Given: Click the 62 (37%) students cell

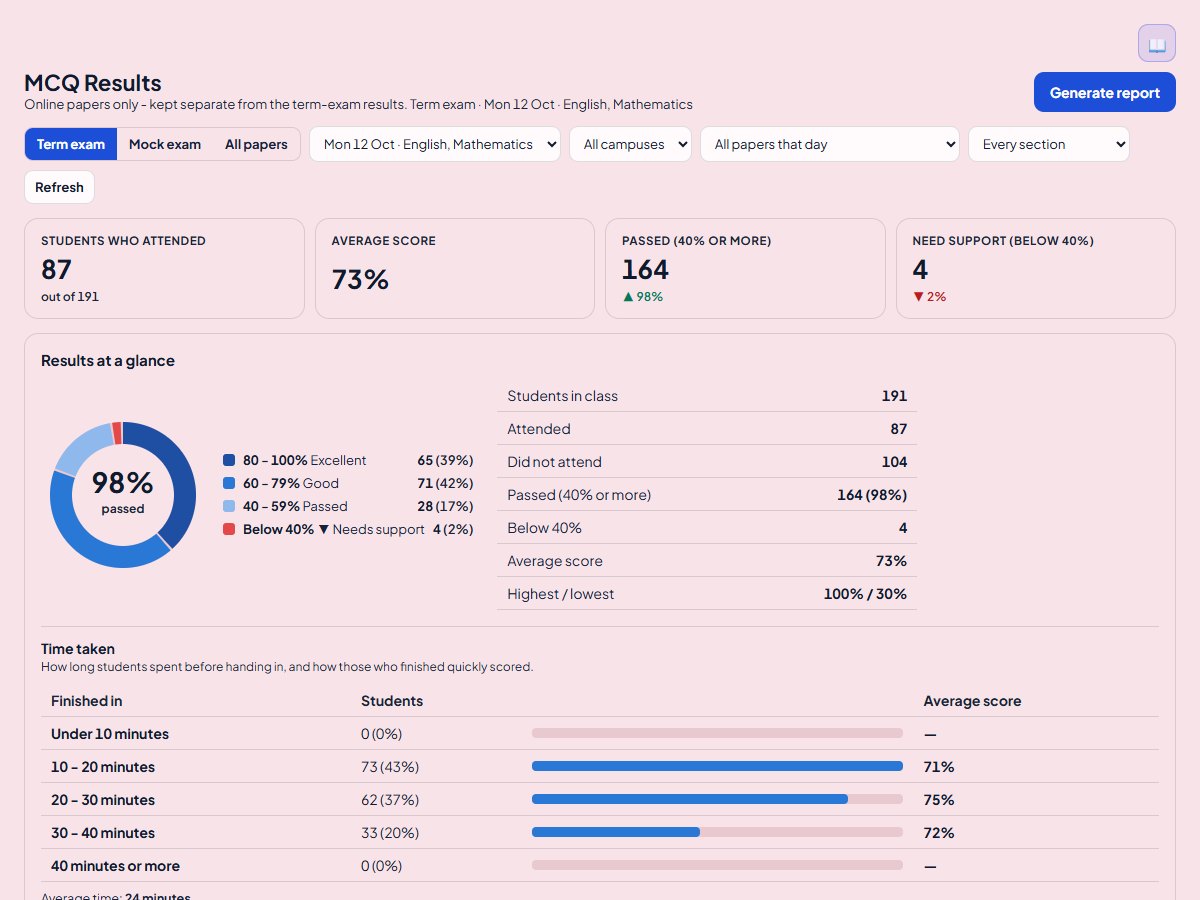Looking at the screenshot, I should 390,800.
